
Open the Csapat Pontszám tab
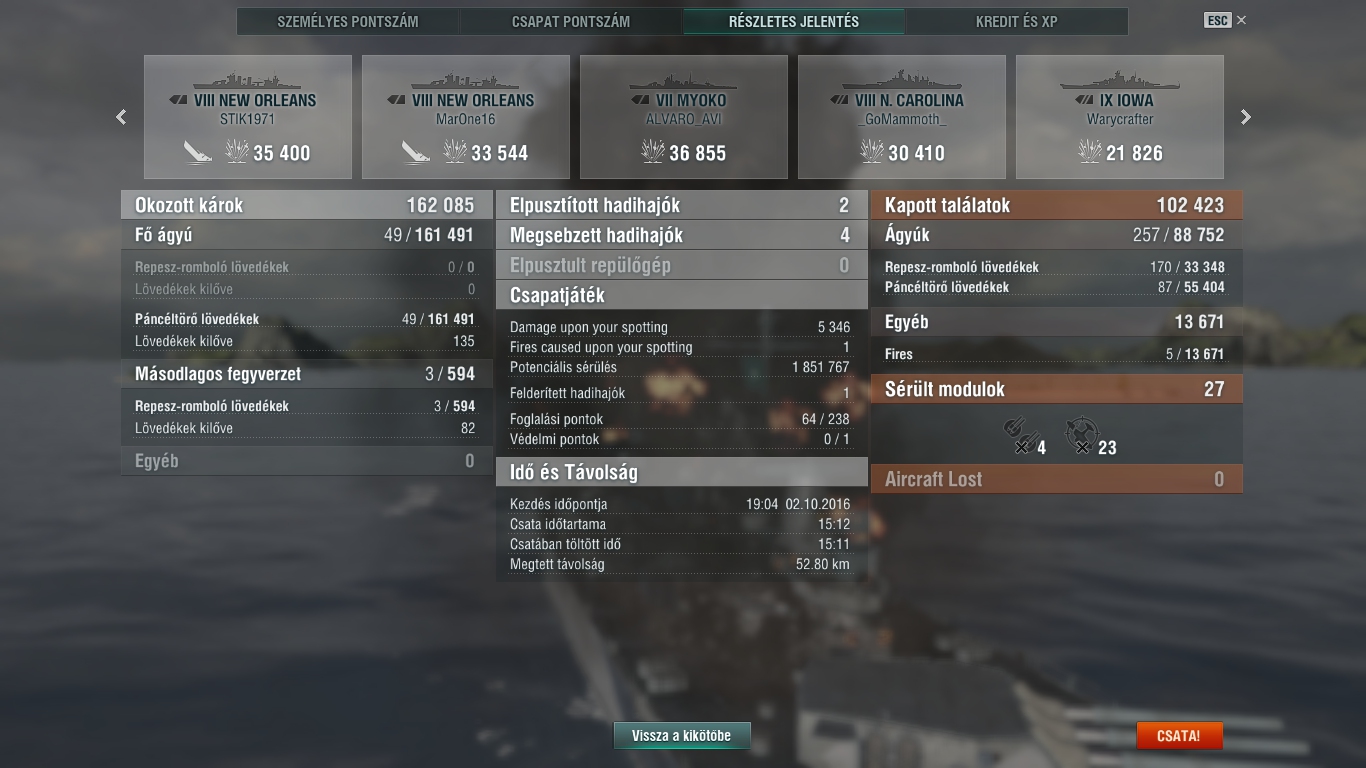tap(571, 21)
